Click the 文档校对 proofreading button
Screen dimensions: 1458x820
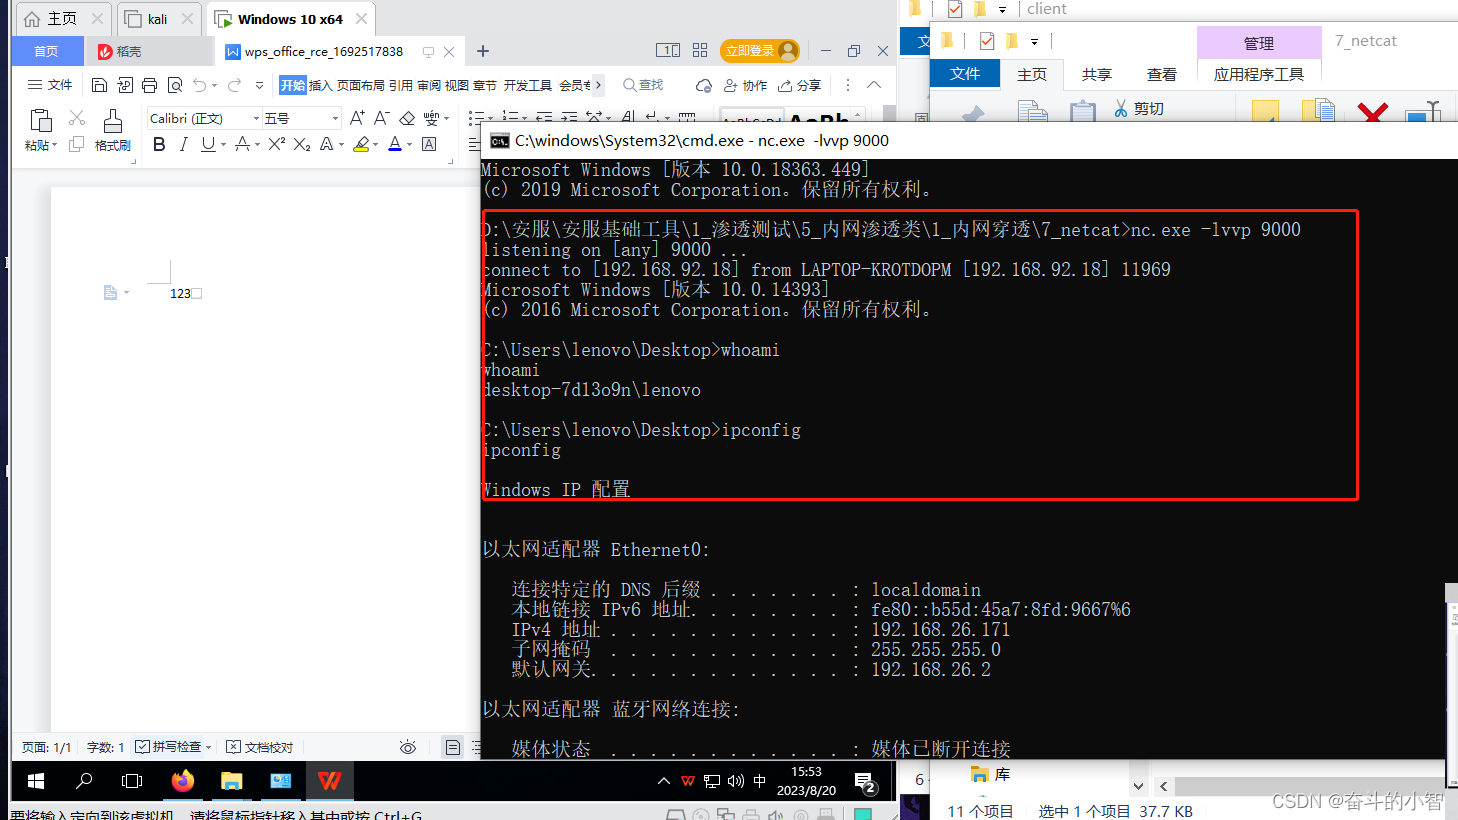pos(260,747)
